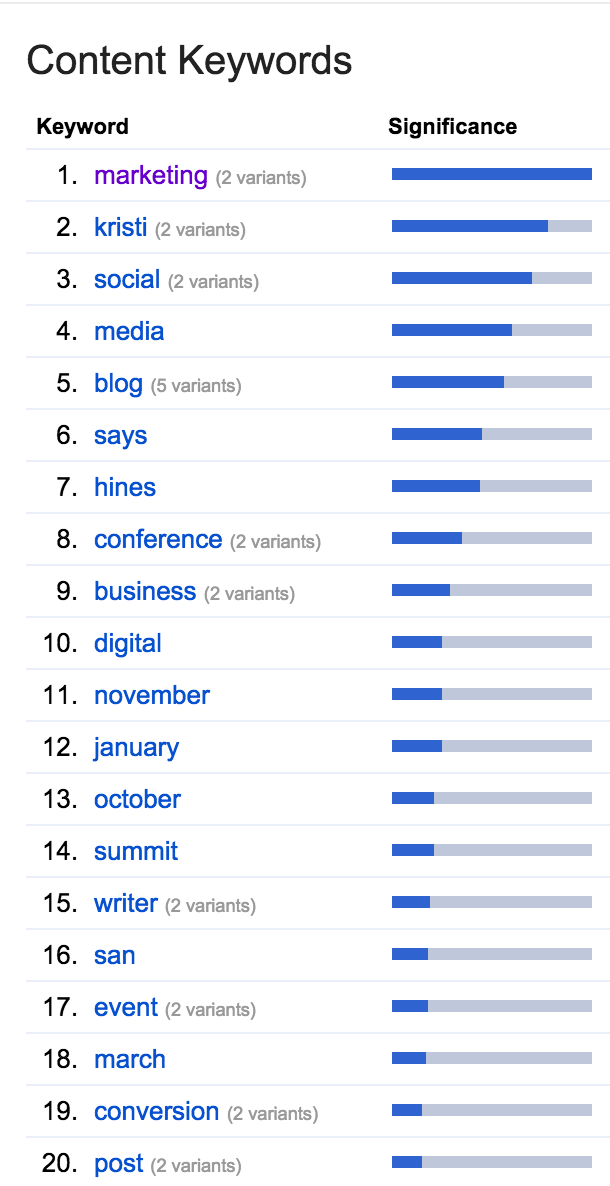610x1186 pixels.
Task: Select the hines keyword link
Action: tap(125, 487)
